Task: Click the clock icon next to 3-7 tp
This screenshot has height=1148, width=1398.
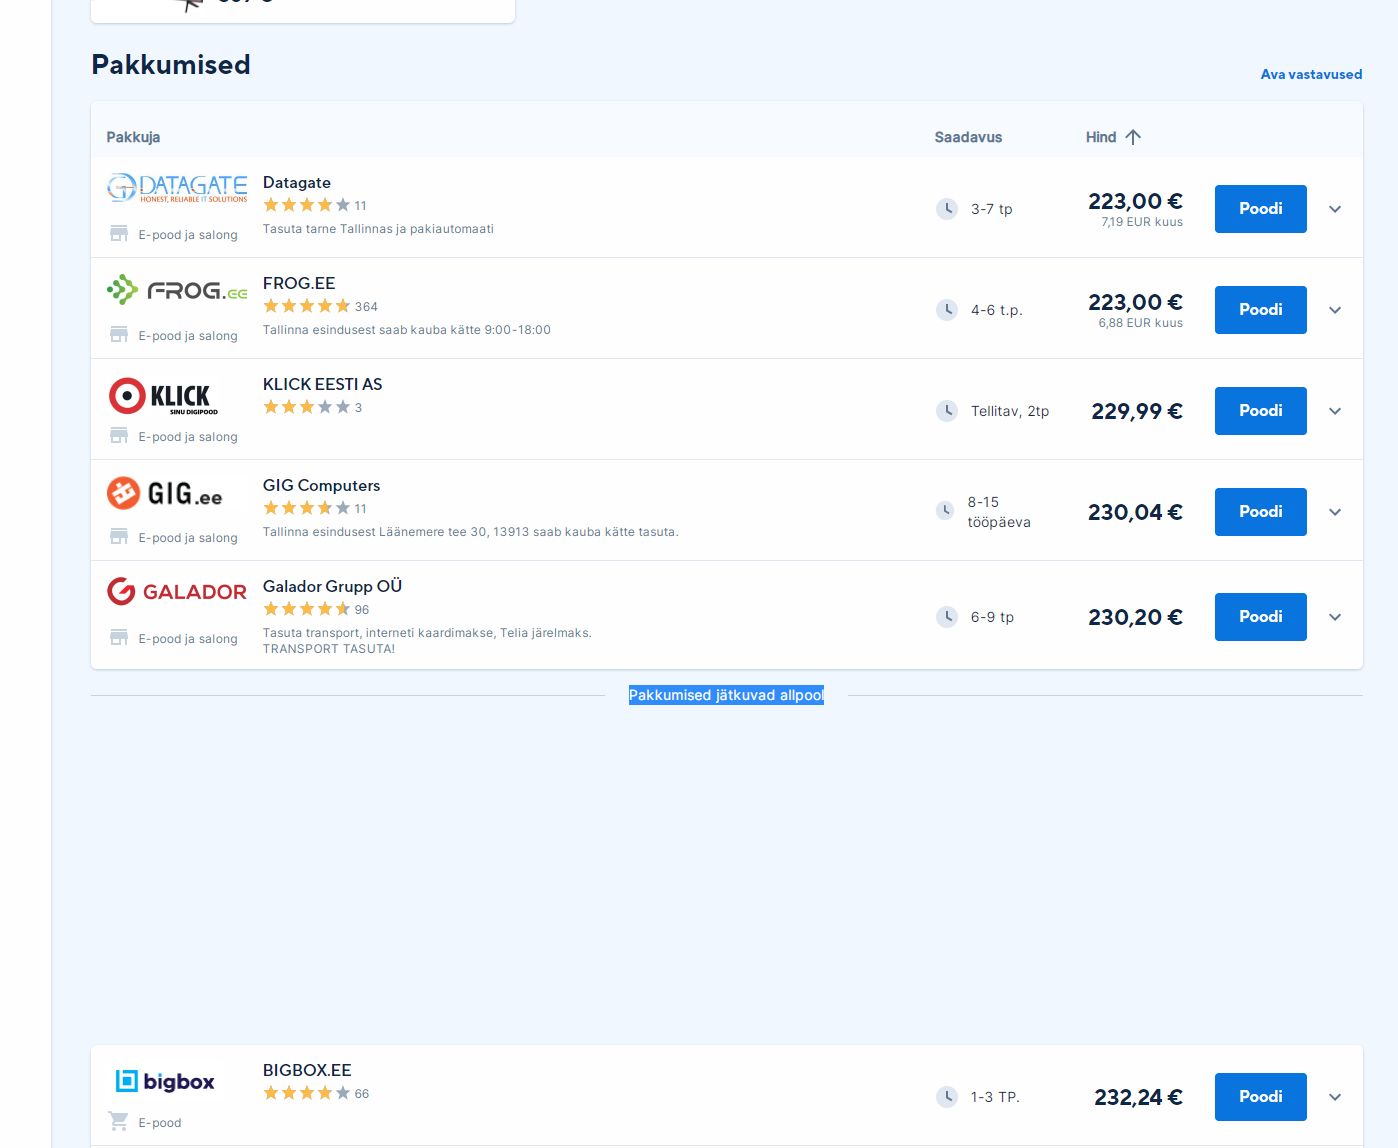Action: [946, 209]
